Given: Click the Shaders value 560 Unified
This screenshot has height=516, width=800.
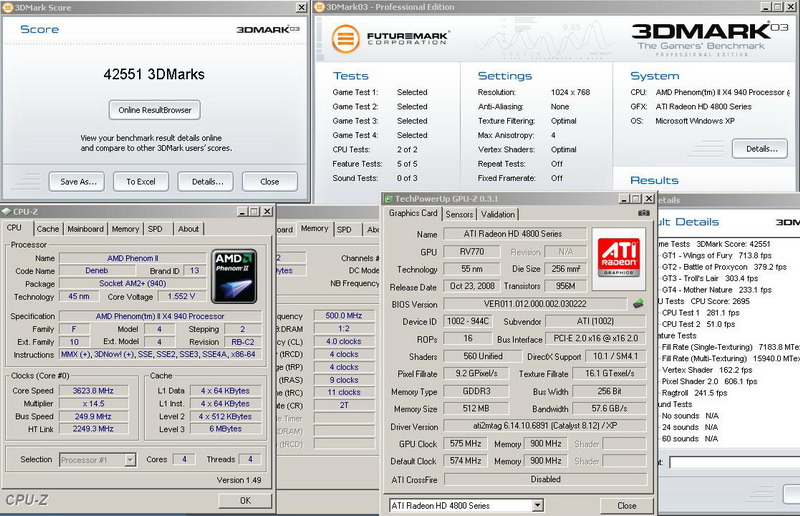Looking at the screenshot, I should (483, 356).
